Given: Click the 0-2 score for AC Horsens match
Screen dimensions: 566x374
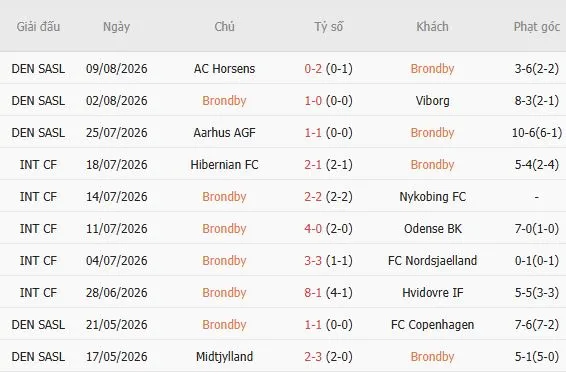Looking at the screenshot, I should (313, 69).
